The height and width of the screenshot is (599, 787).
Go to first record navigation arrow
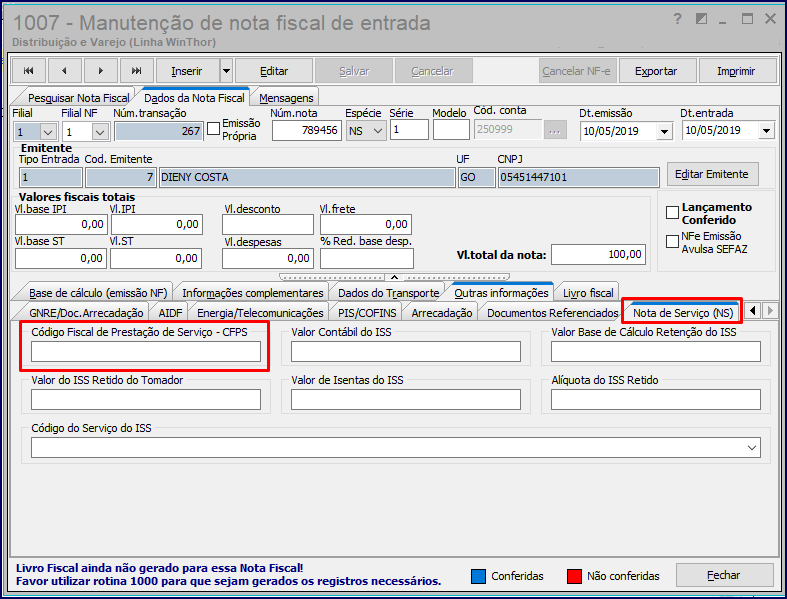[29, 71]
